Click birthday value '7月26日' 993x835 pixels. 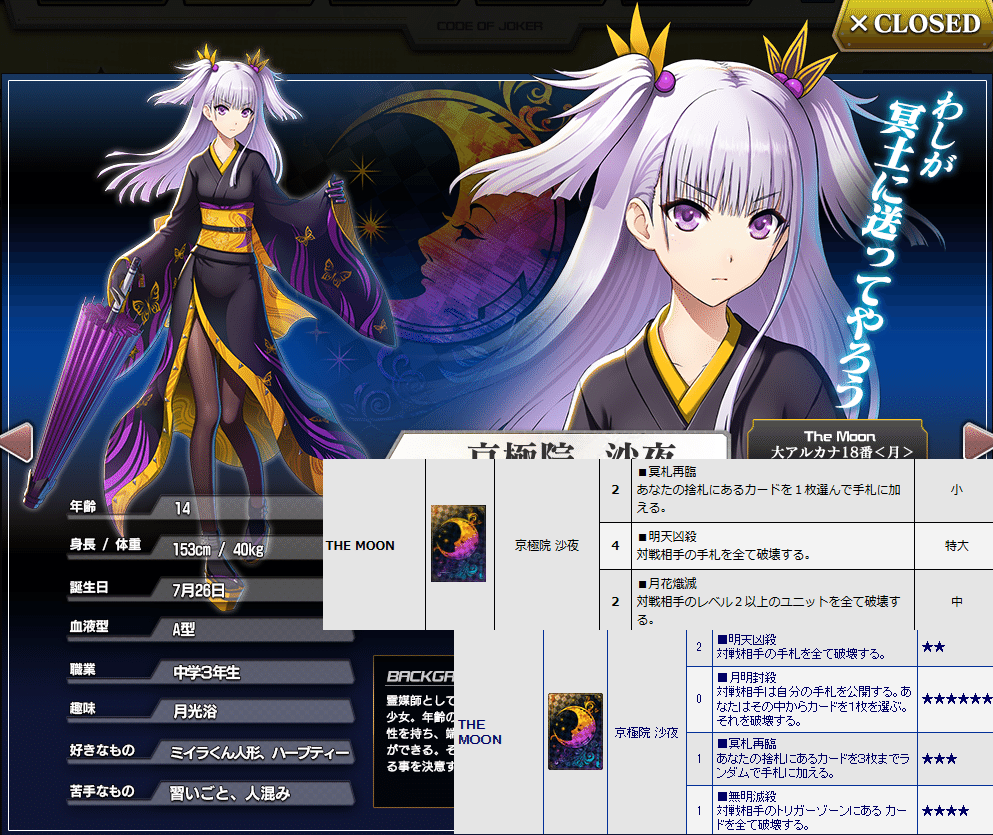(199, 590)
